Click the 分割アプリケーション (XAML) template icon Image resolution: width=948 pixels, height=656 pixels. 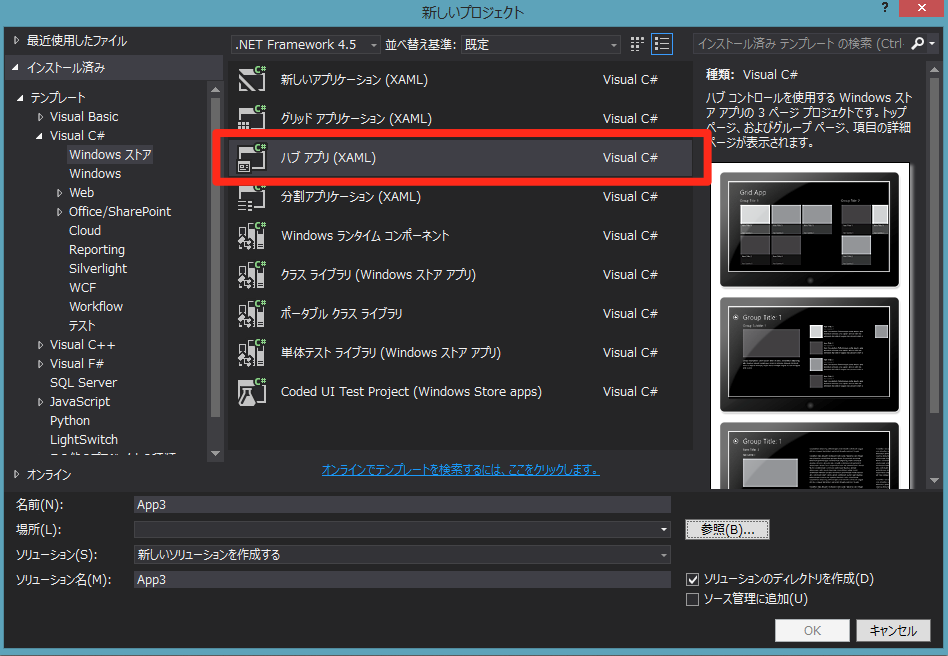point(251,197)
